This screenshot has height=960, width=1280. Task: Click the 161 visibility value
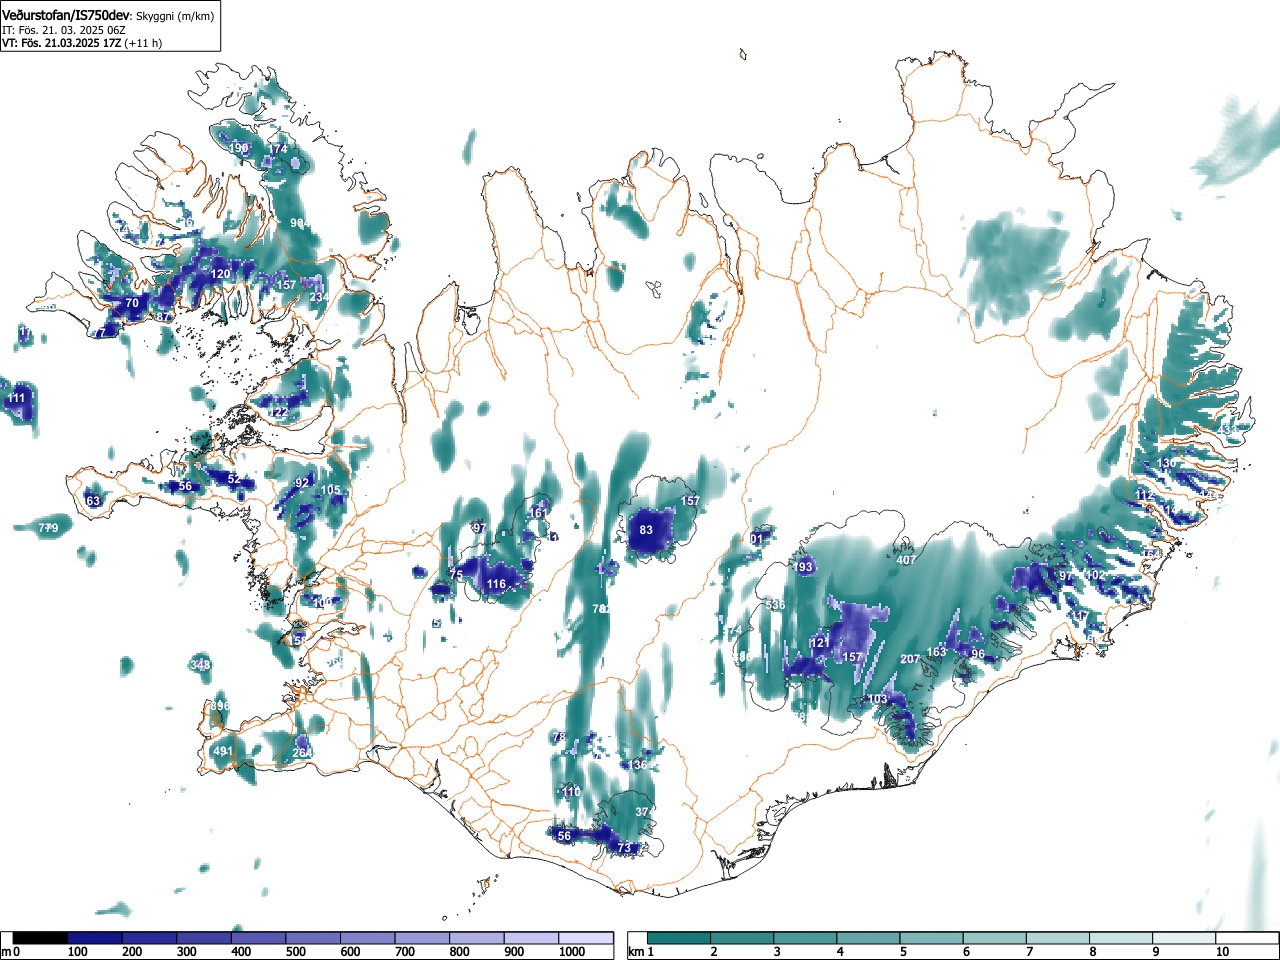click(539, 513)
